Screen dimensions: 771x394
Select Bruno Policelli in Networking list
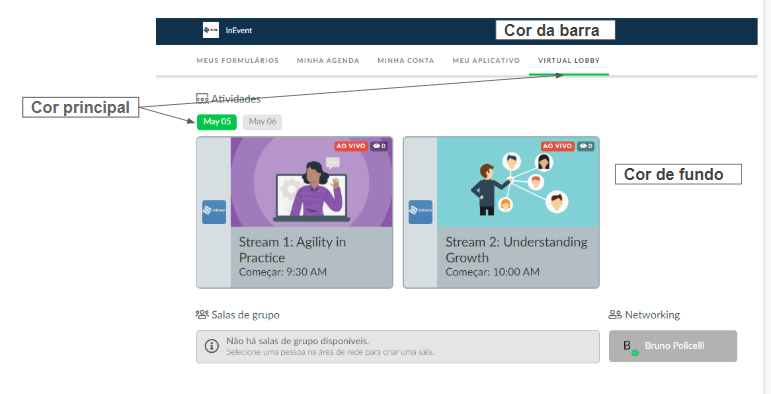pos(673,346)
